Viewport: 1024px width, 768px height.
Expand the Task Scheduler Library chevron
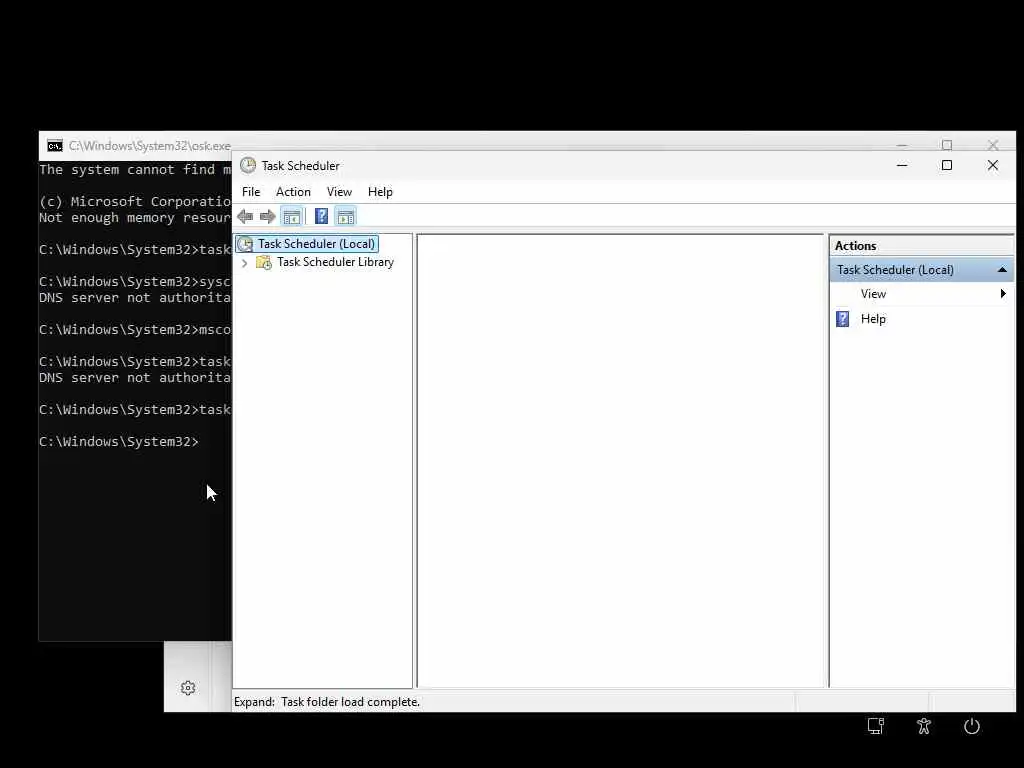coord(244,263)
